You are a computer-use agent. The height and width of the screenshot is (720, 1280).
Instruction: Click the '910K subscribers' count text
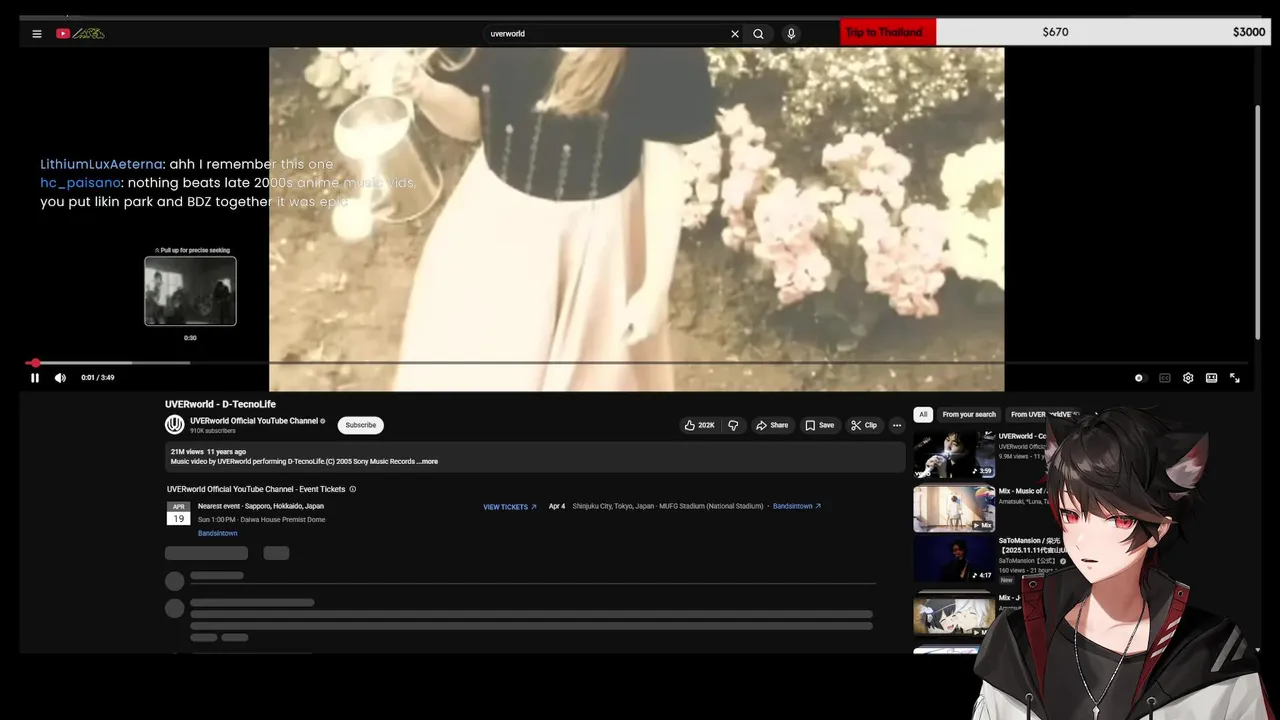(x=213, y=431)
